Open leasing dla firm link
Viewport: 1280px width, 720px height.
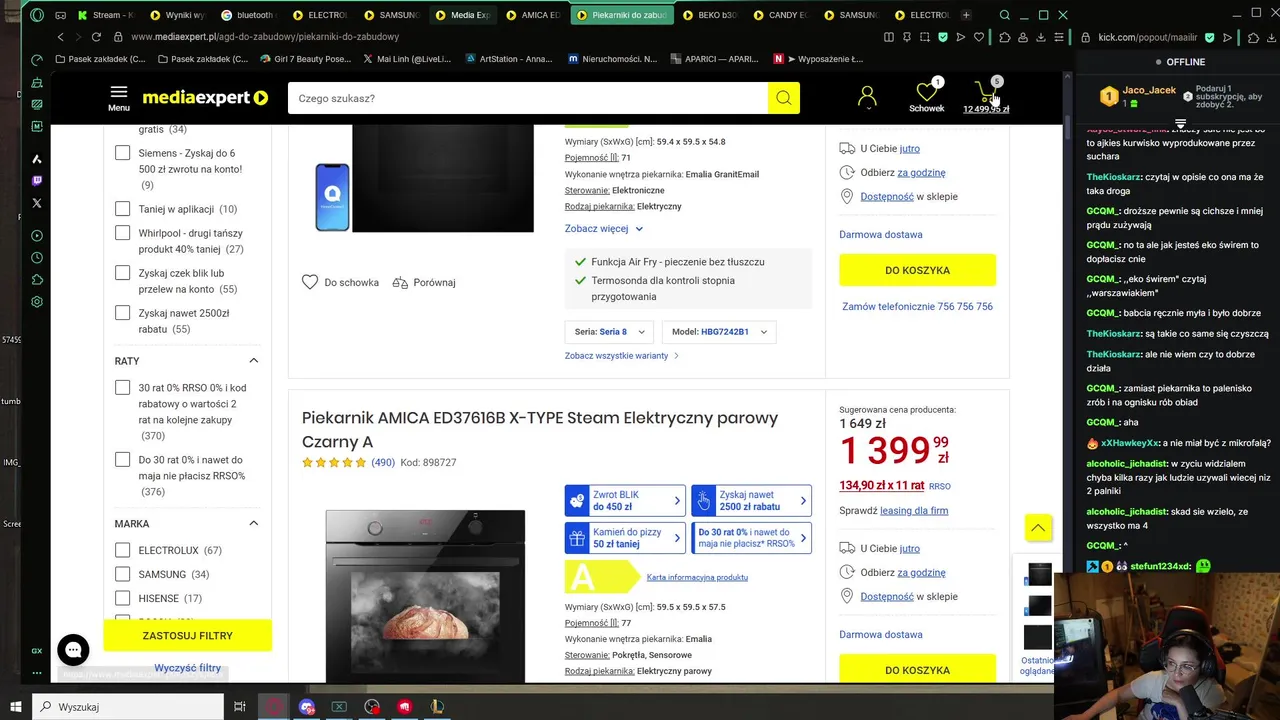pos(914,511)
